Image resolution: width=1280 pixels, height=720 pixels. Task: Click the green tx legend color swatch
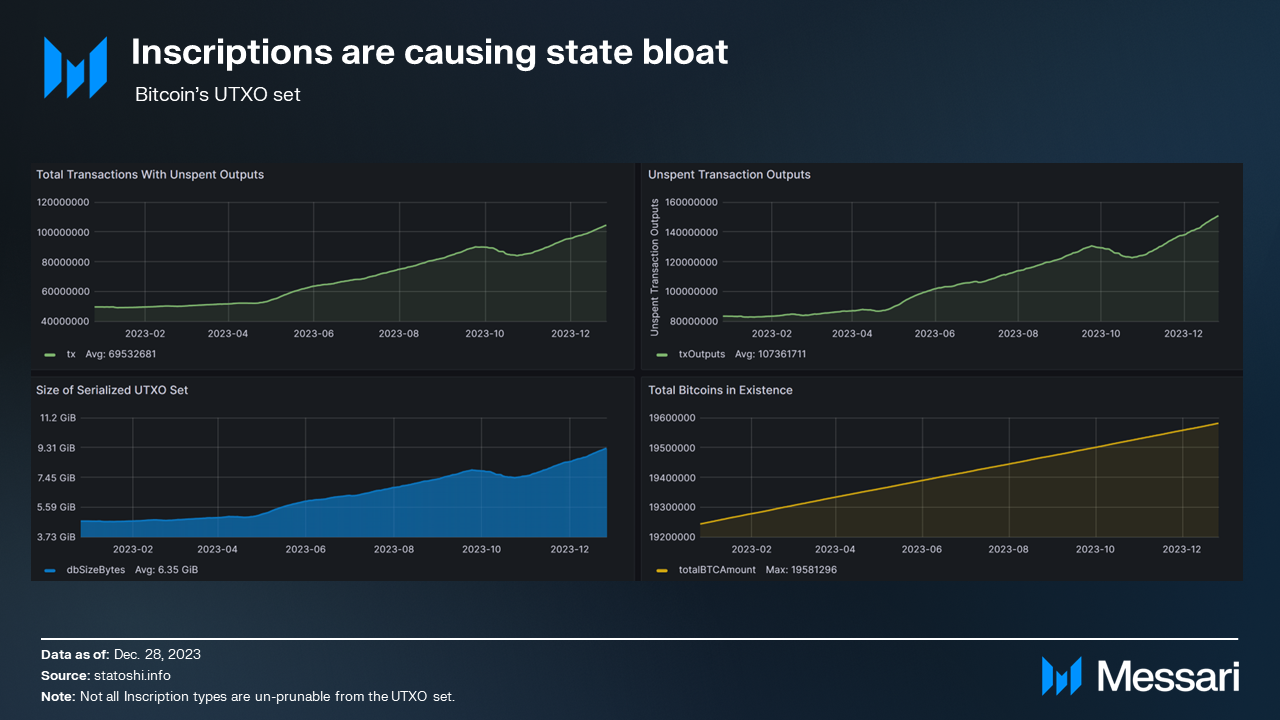(x=50, y=354)
